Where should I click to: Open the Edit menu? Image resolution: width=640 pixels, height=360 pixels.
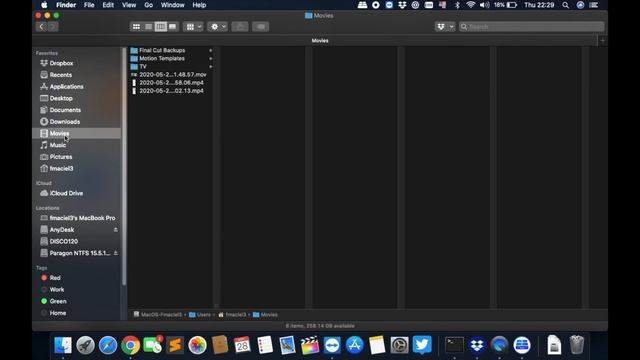108,5
